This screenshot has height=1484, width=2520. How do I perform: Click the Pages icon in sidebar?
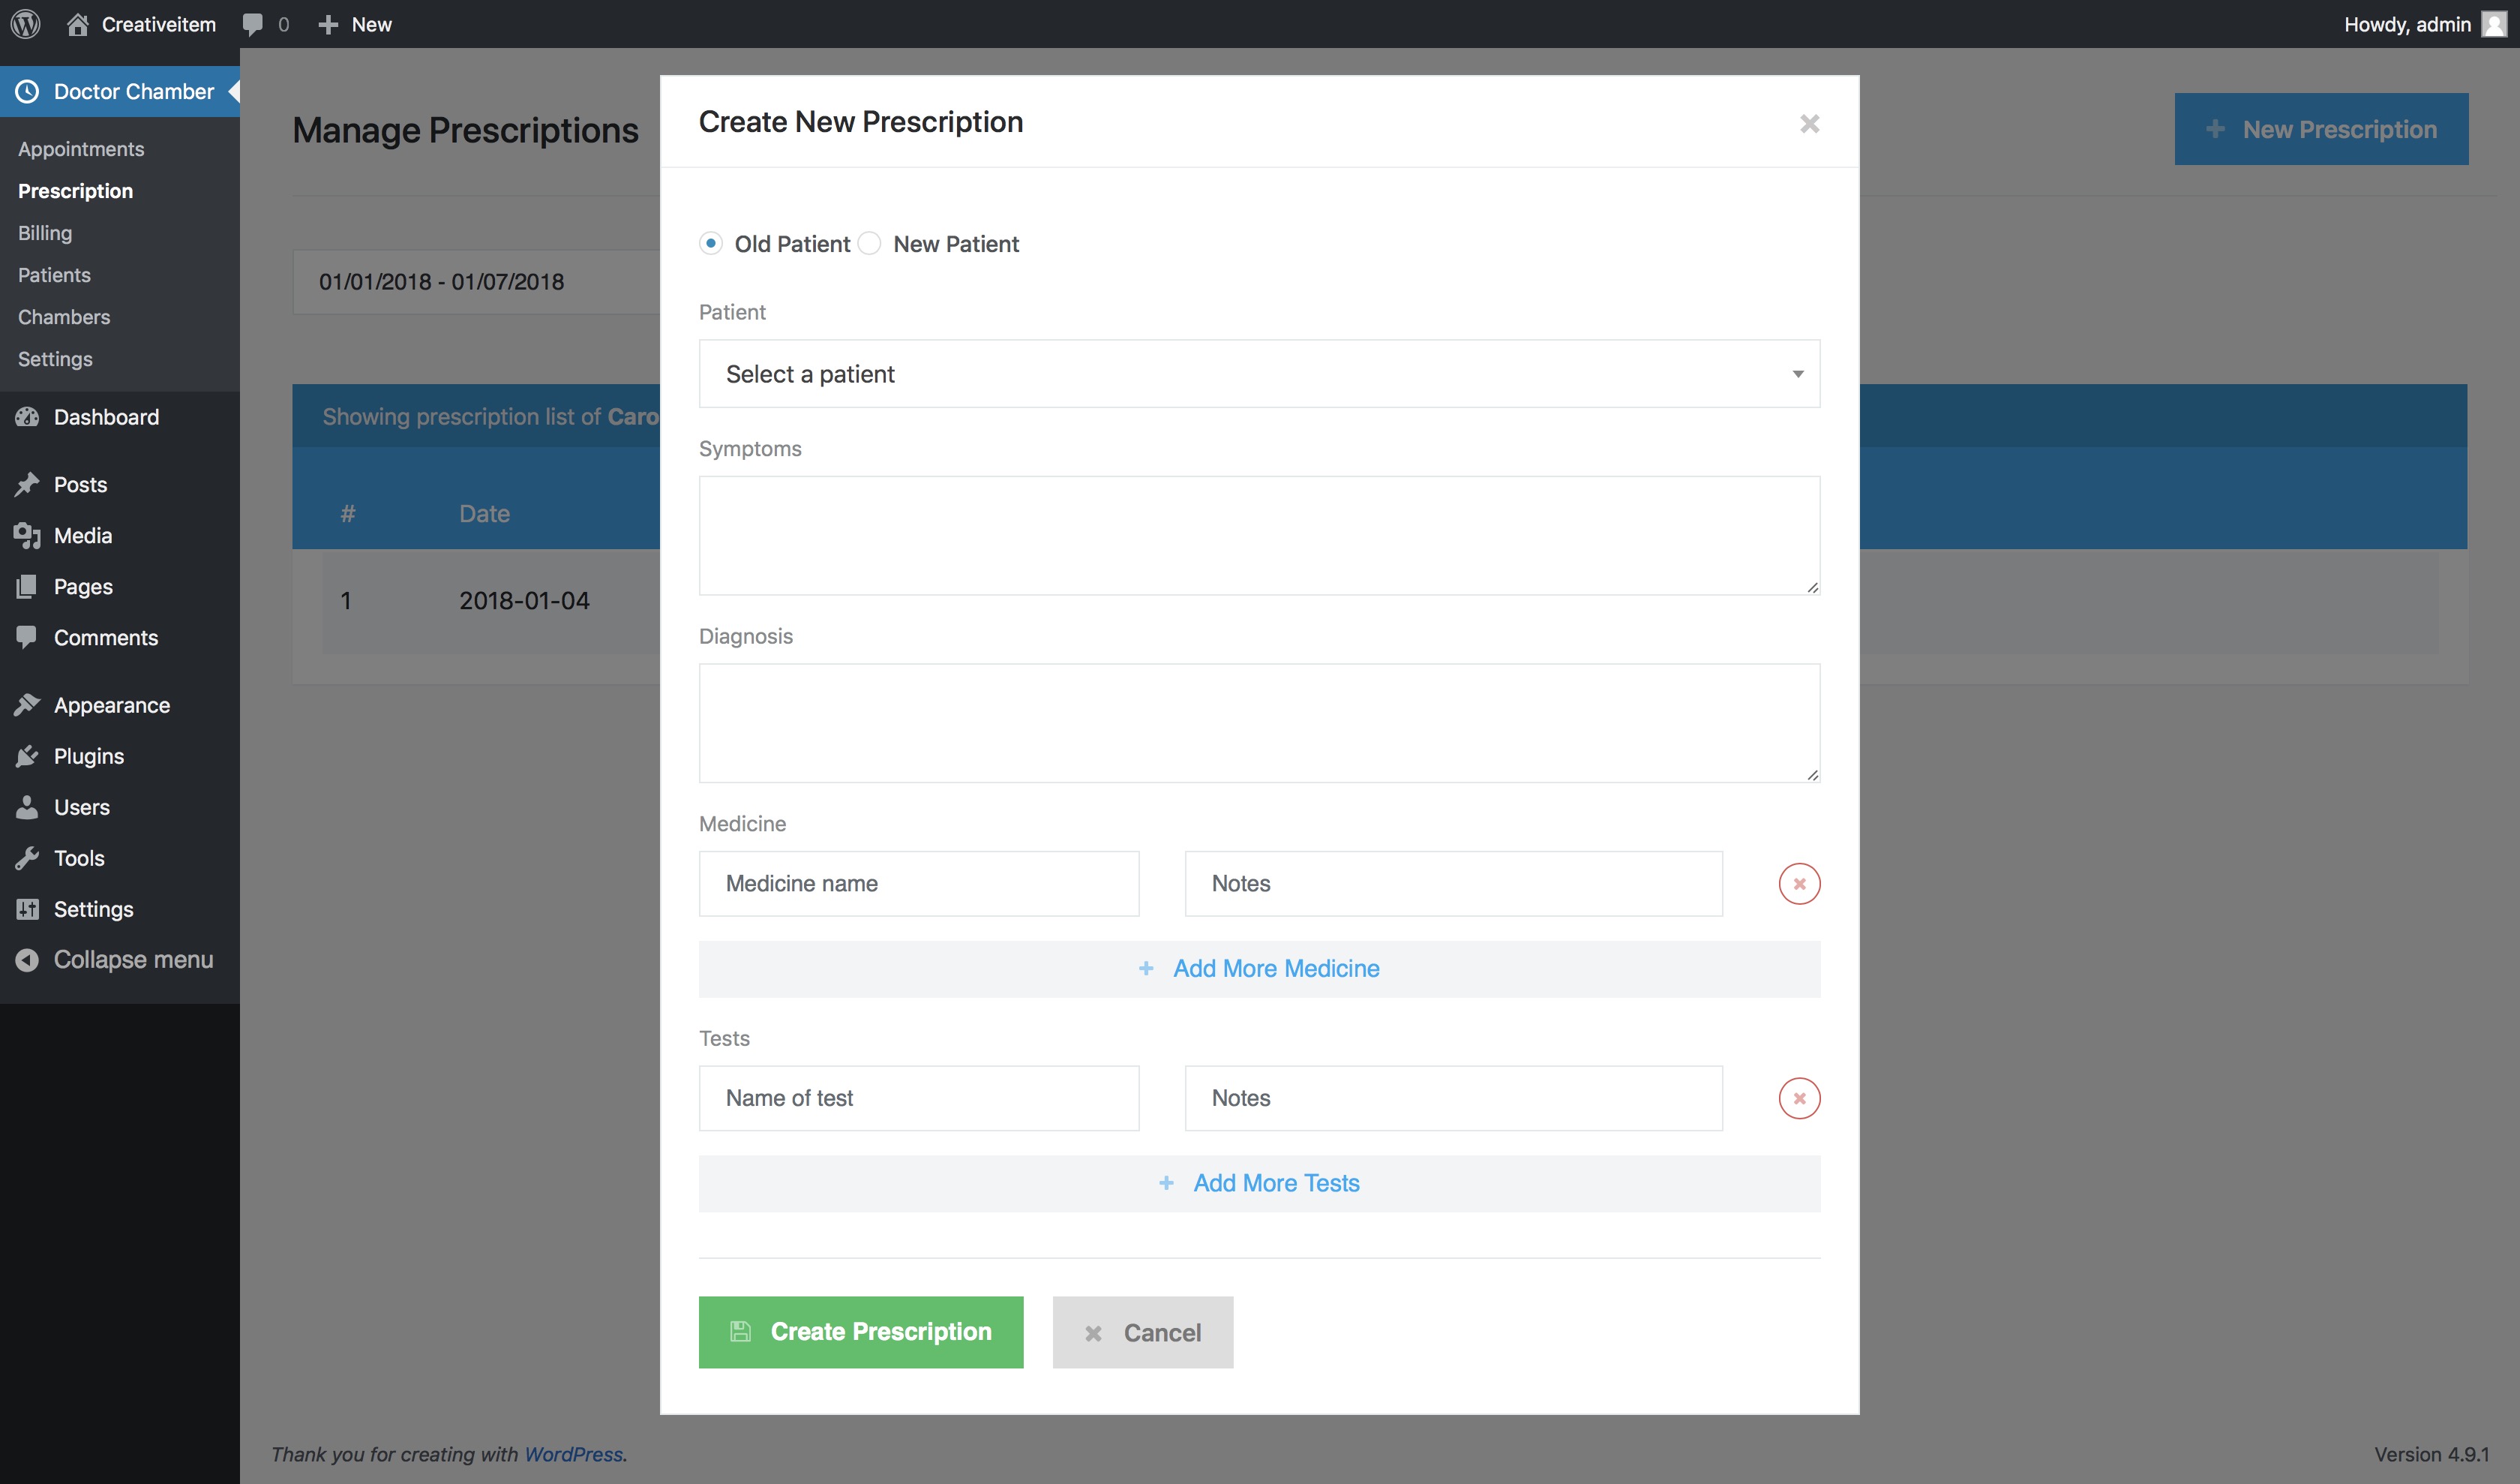[x=27, y=586]
